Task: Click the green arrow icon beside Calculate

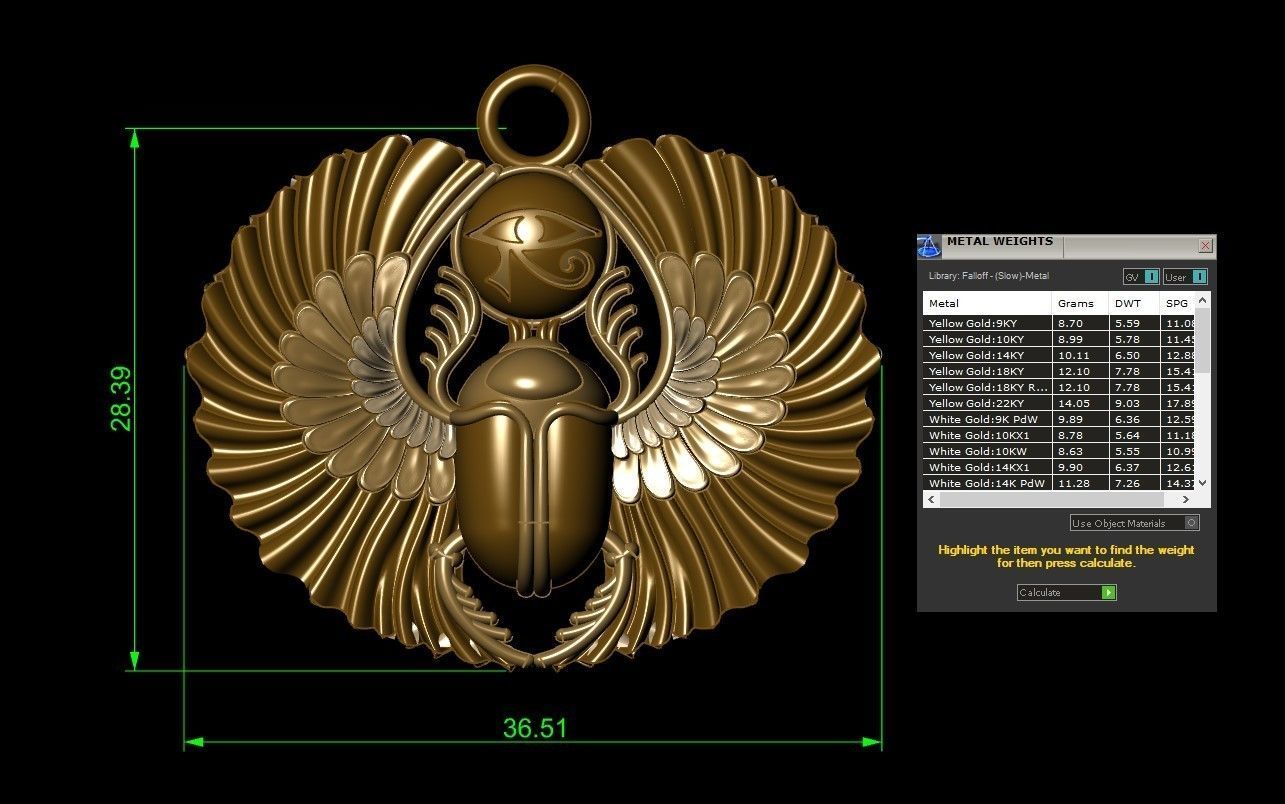Action: (1108, 592)
